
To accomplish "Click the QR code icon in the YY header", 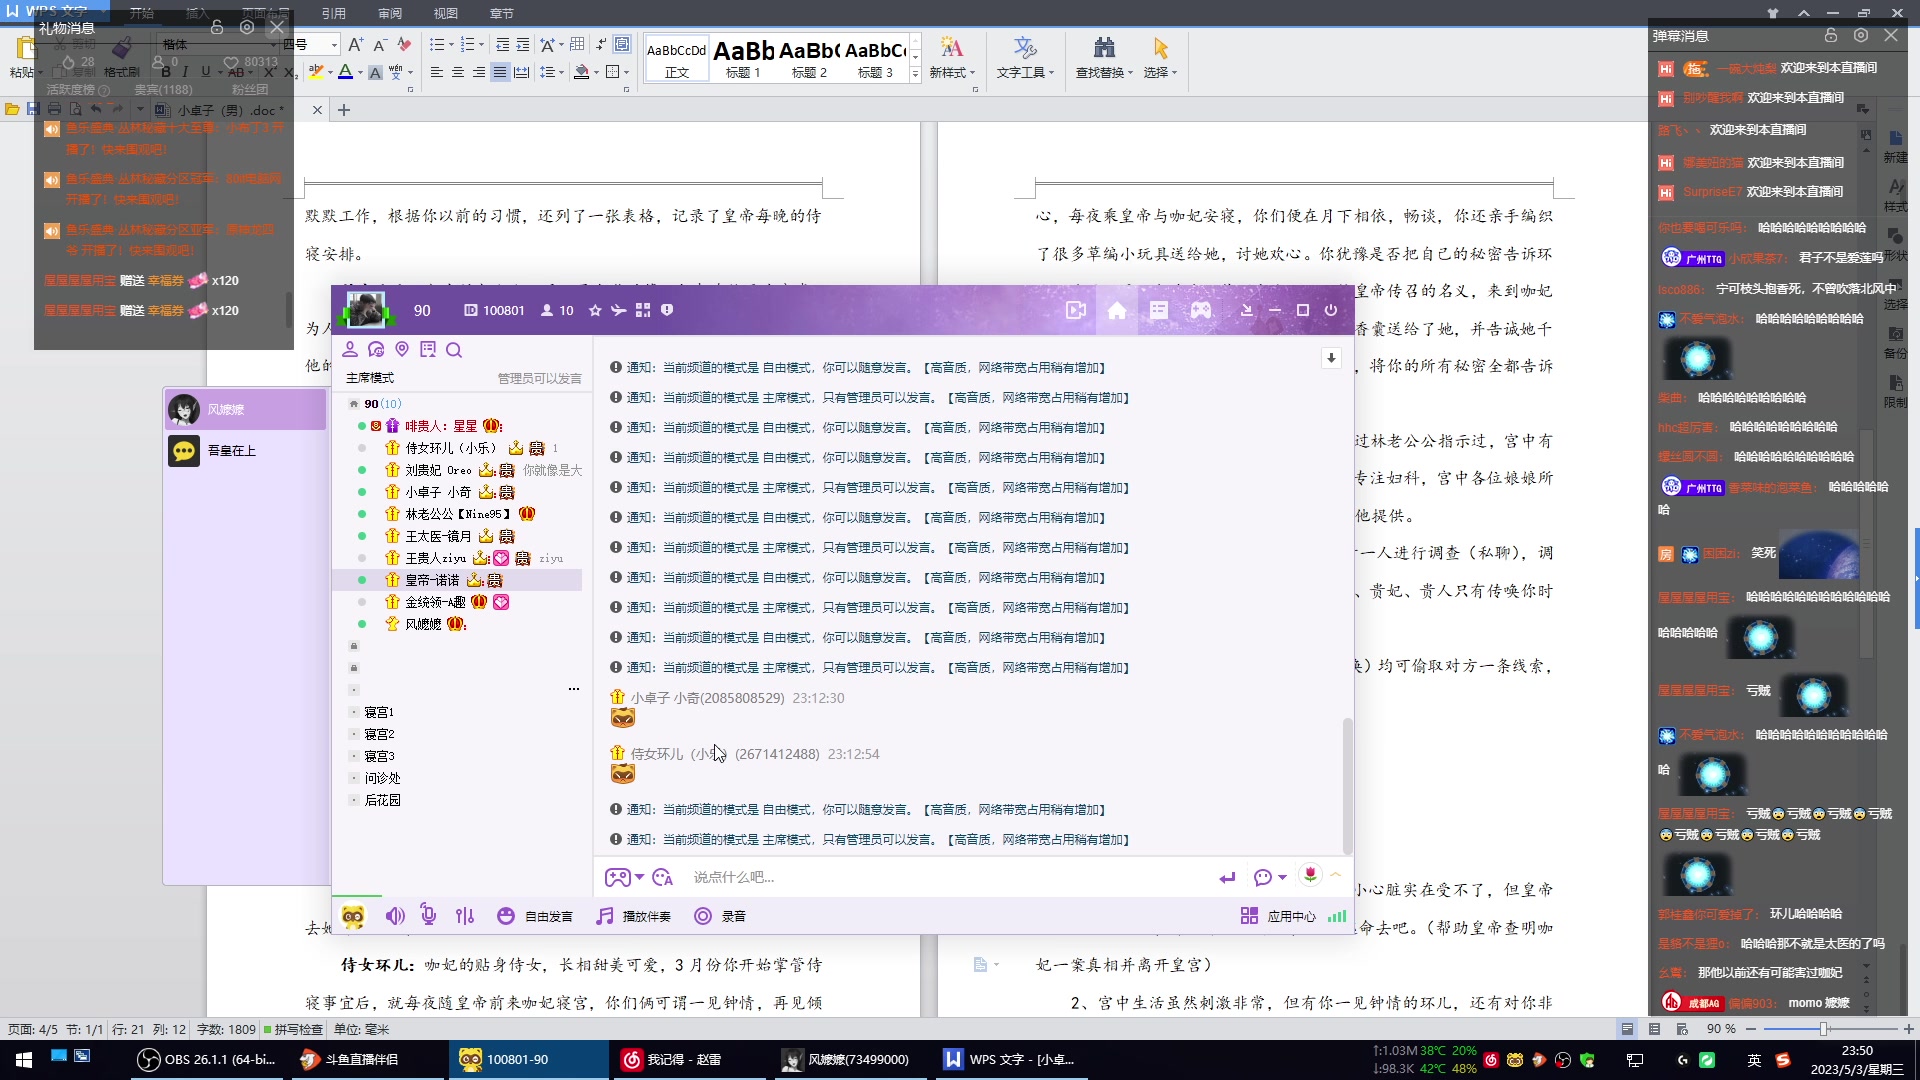I will [x=643, y=310].
